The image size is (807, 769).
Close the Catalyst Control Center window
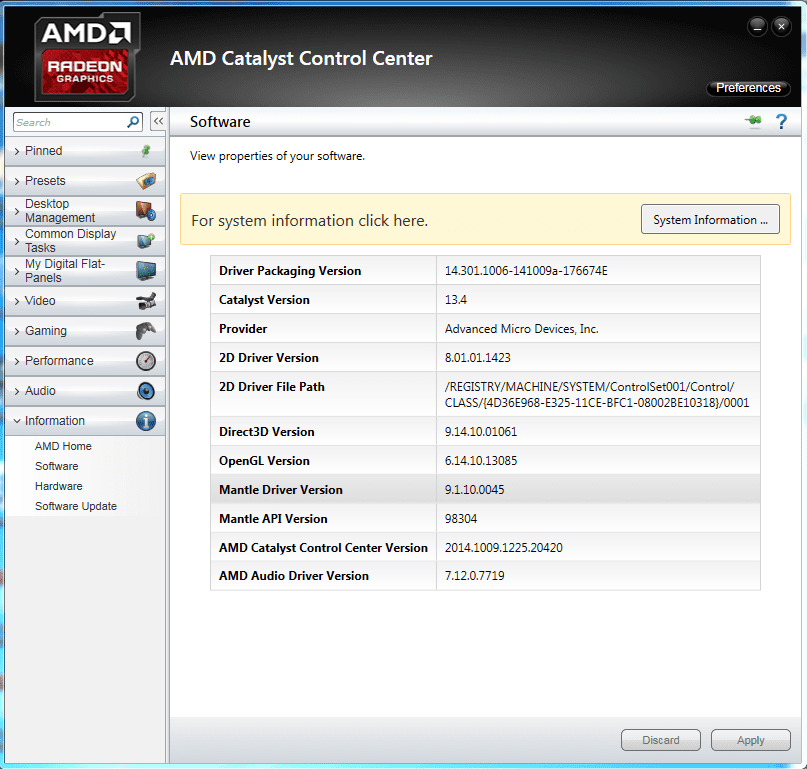(781, 26)
